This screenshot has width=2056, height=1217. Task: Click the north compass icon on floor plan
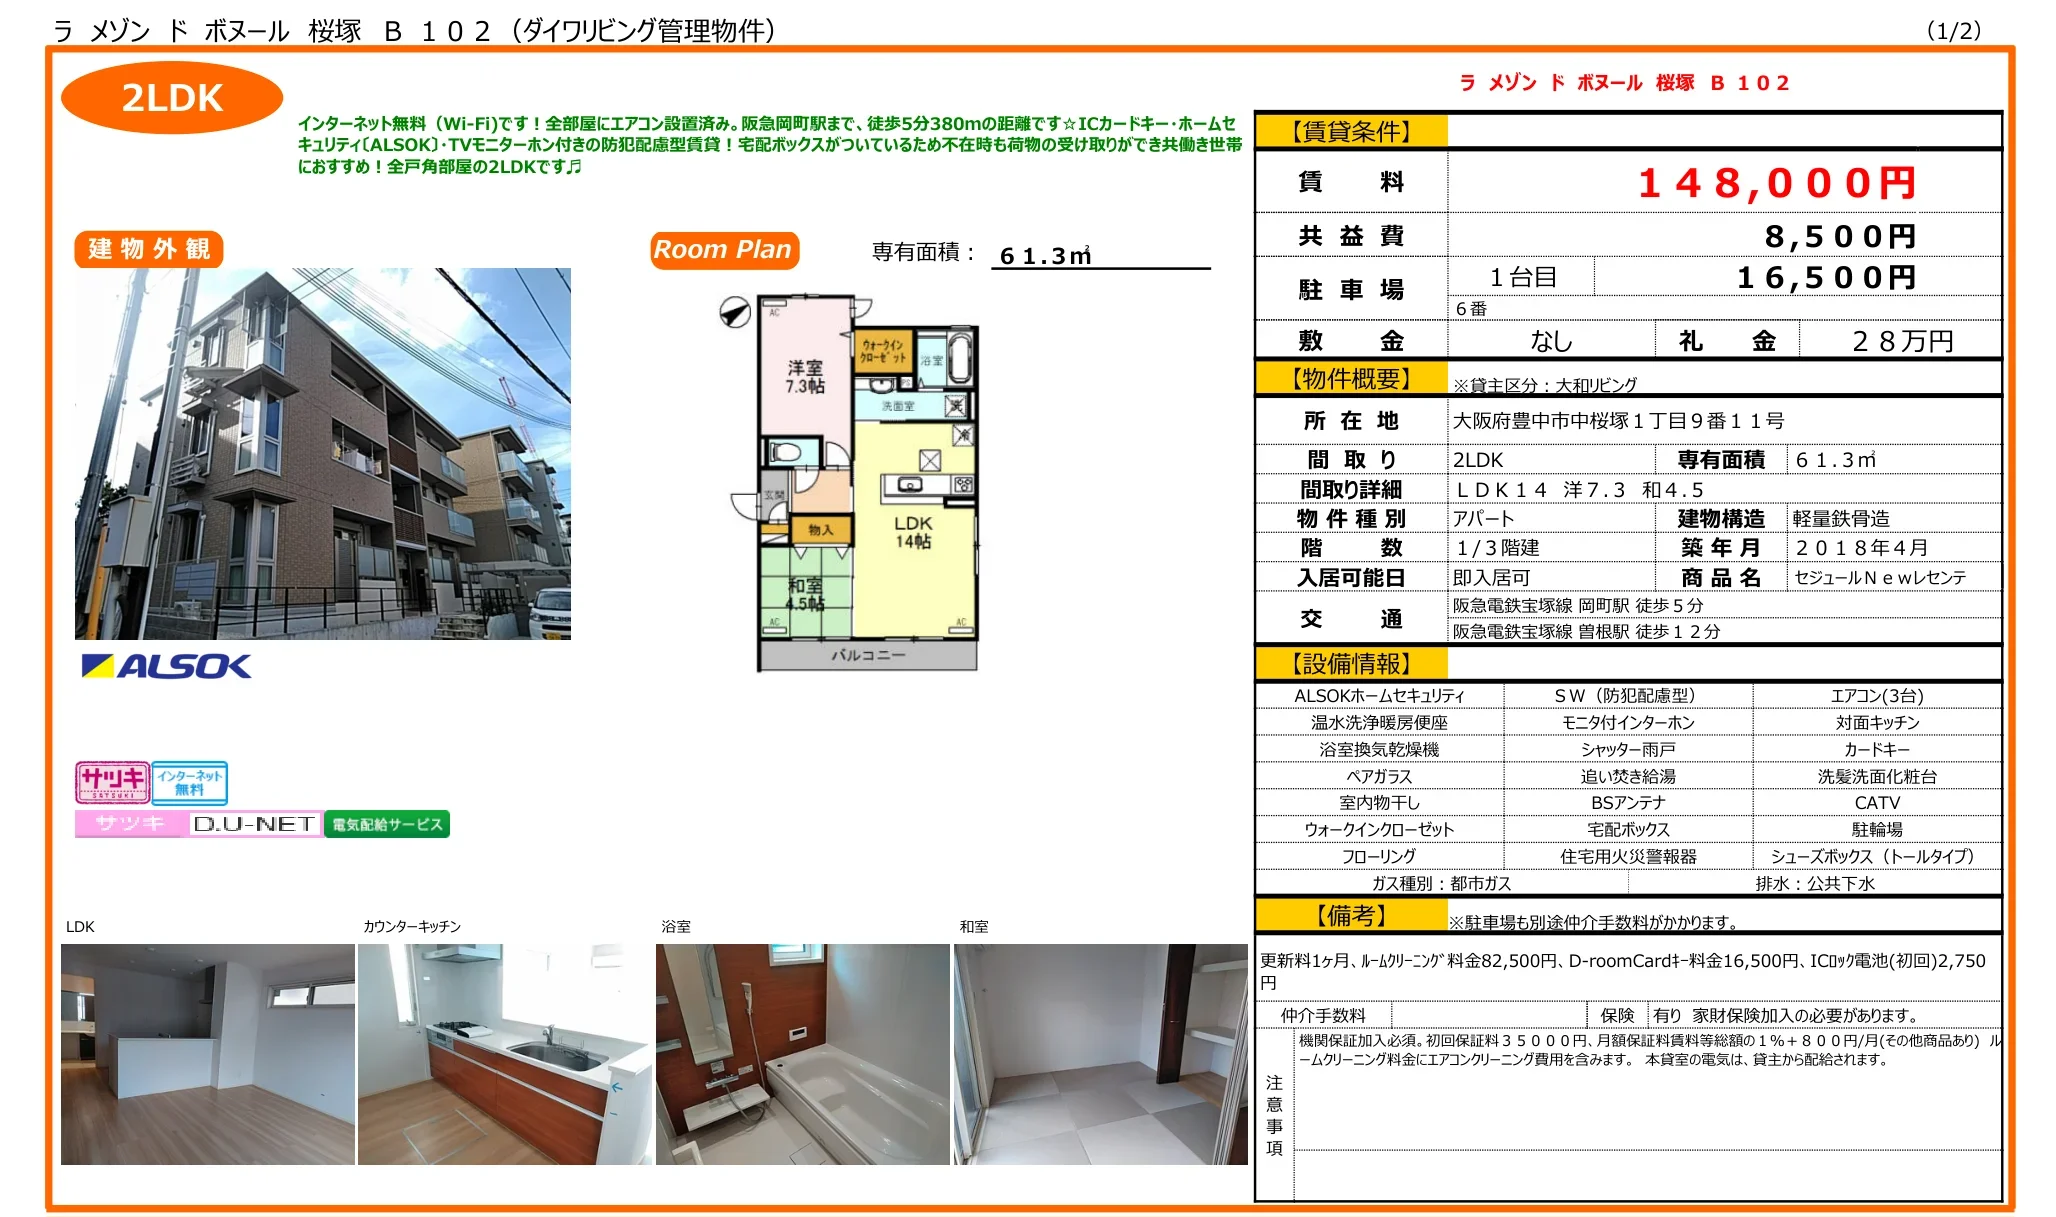click(735, 313)
